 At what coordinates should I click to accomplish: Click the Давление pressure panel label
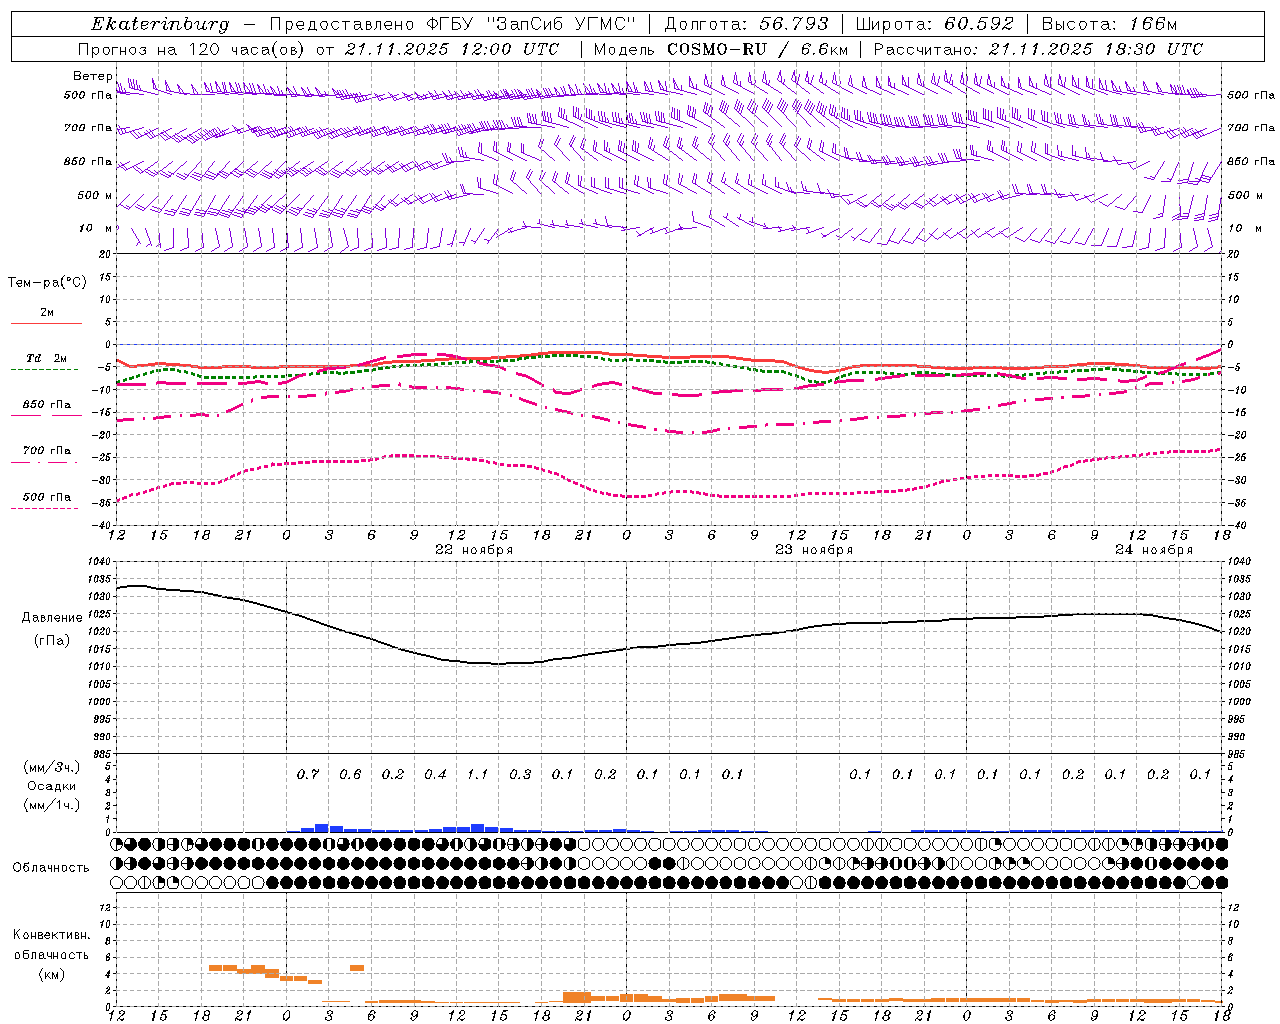(x=52, y=618)
